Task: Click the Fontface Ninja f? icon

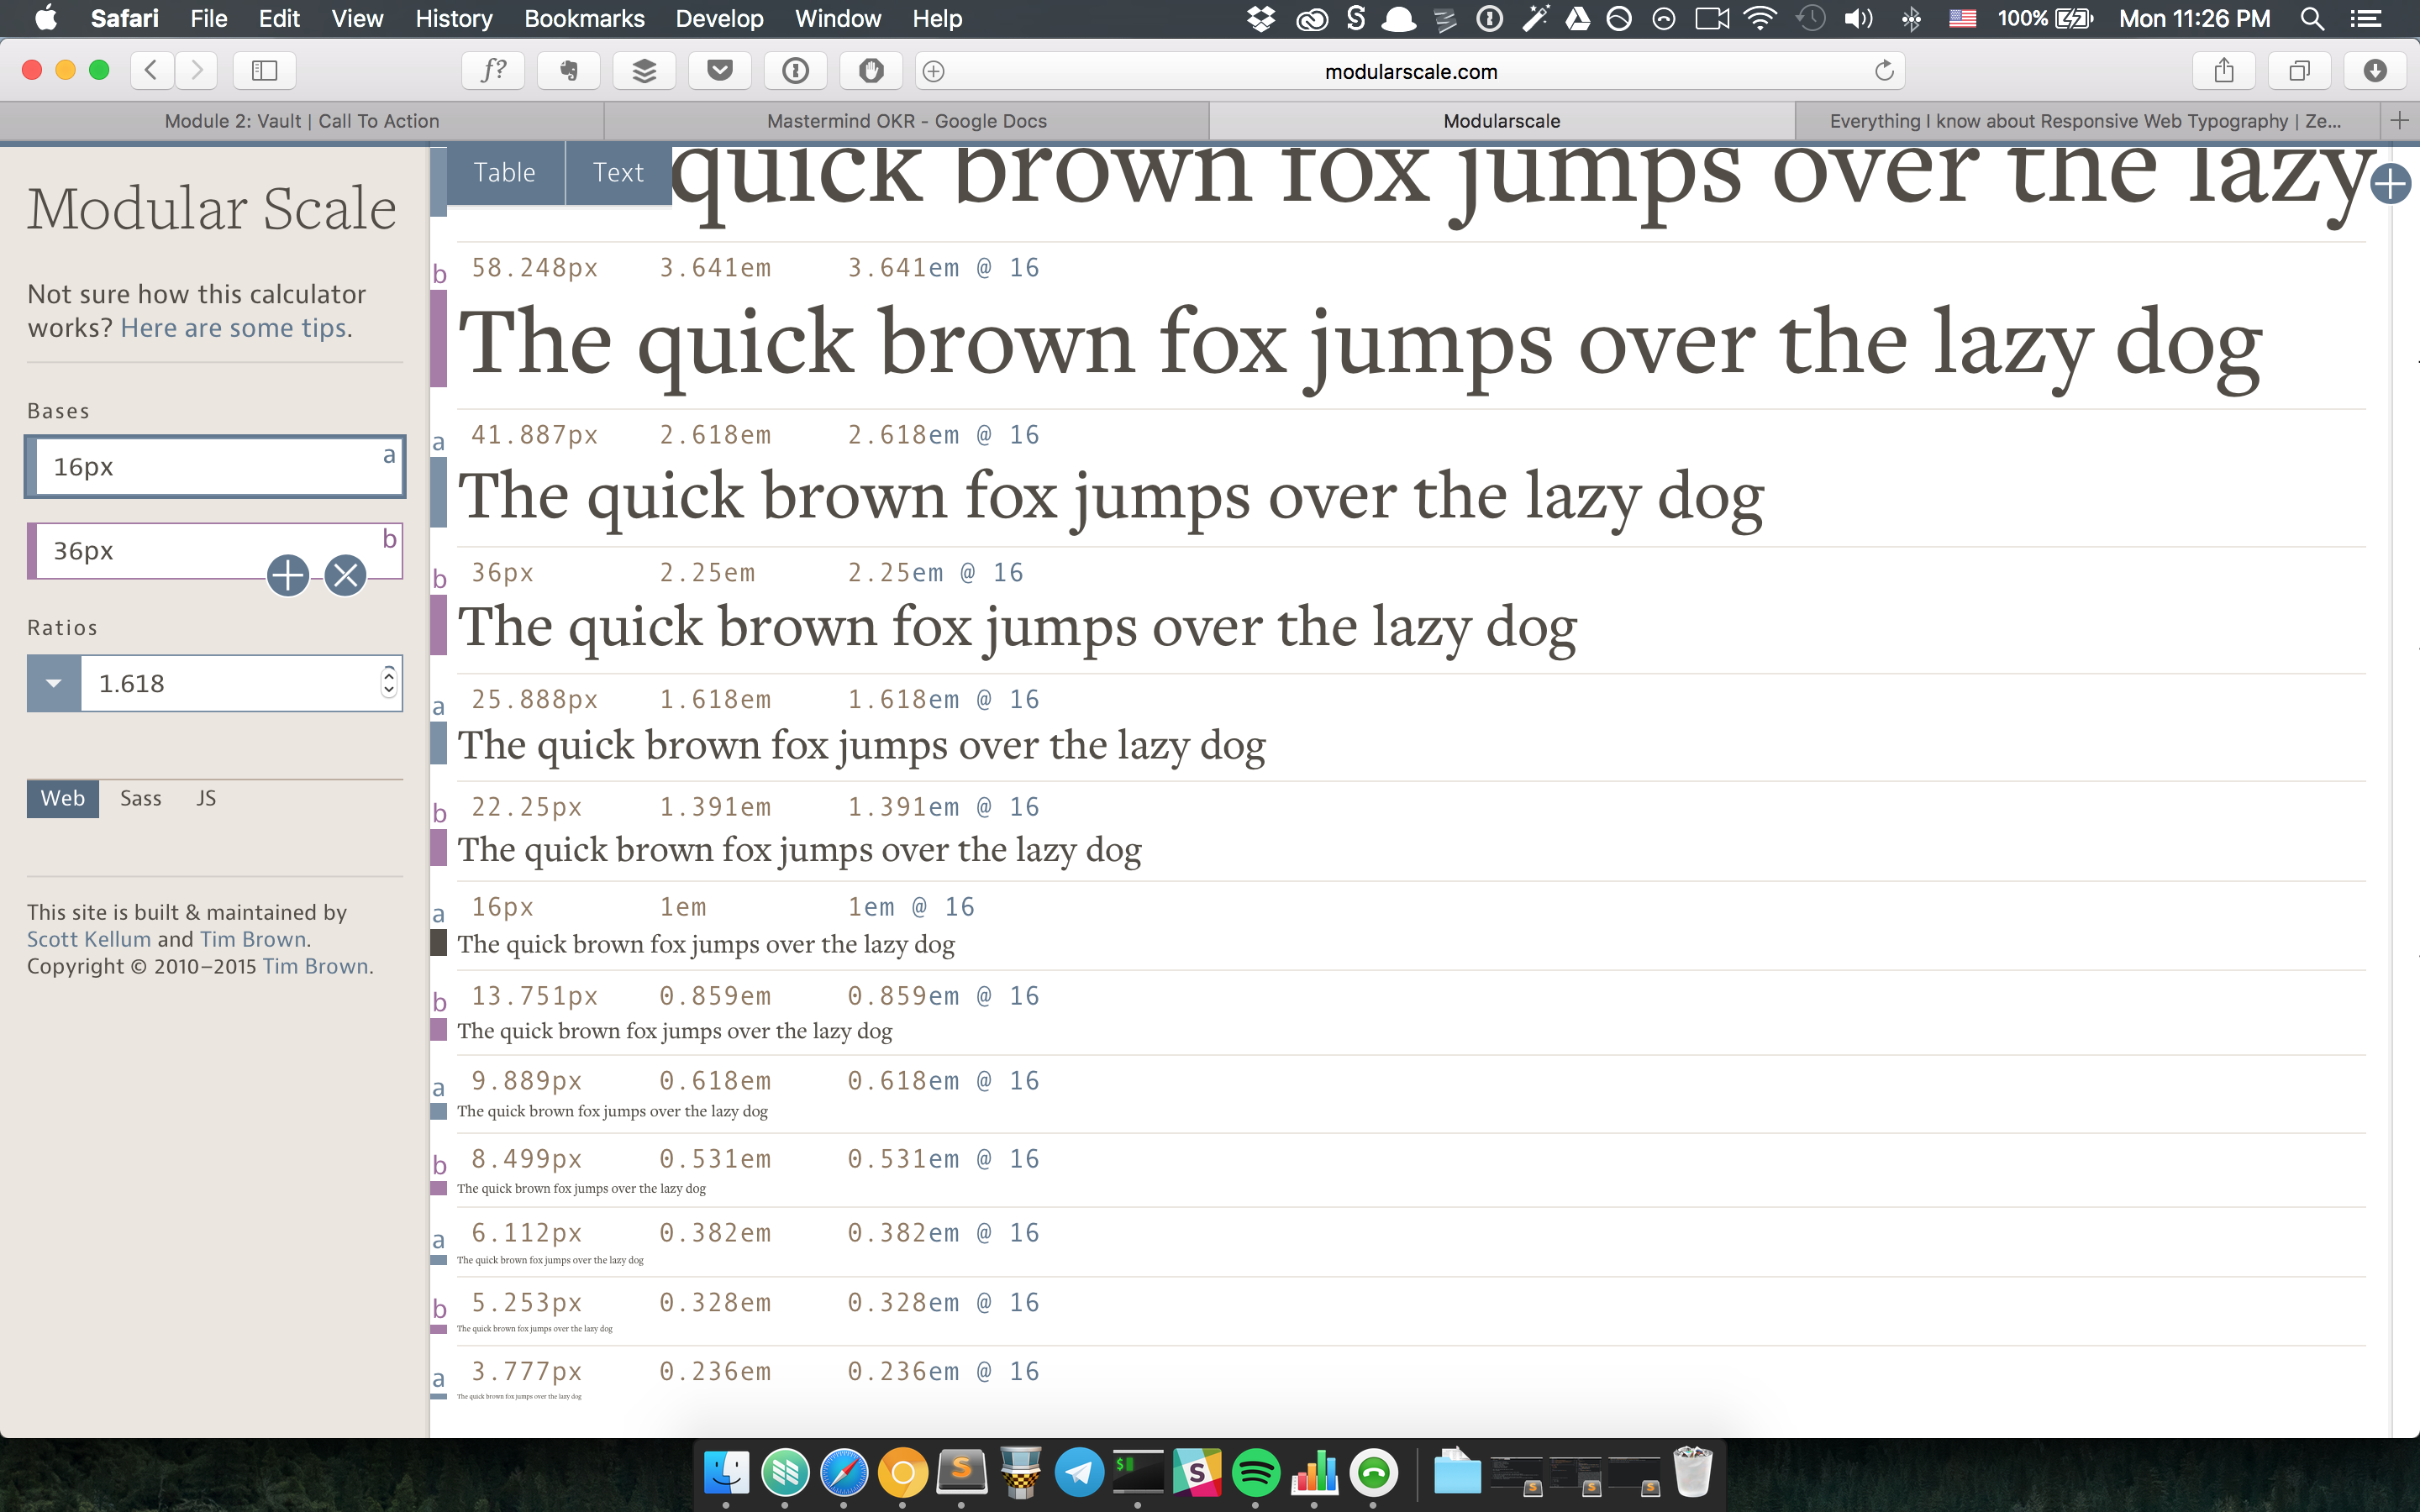Action: coord(494,71)
